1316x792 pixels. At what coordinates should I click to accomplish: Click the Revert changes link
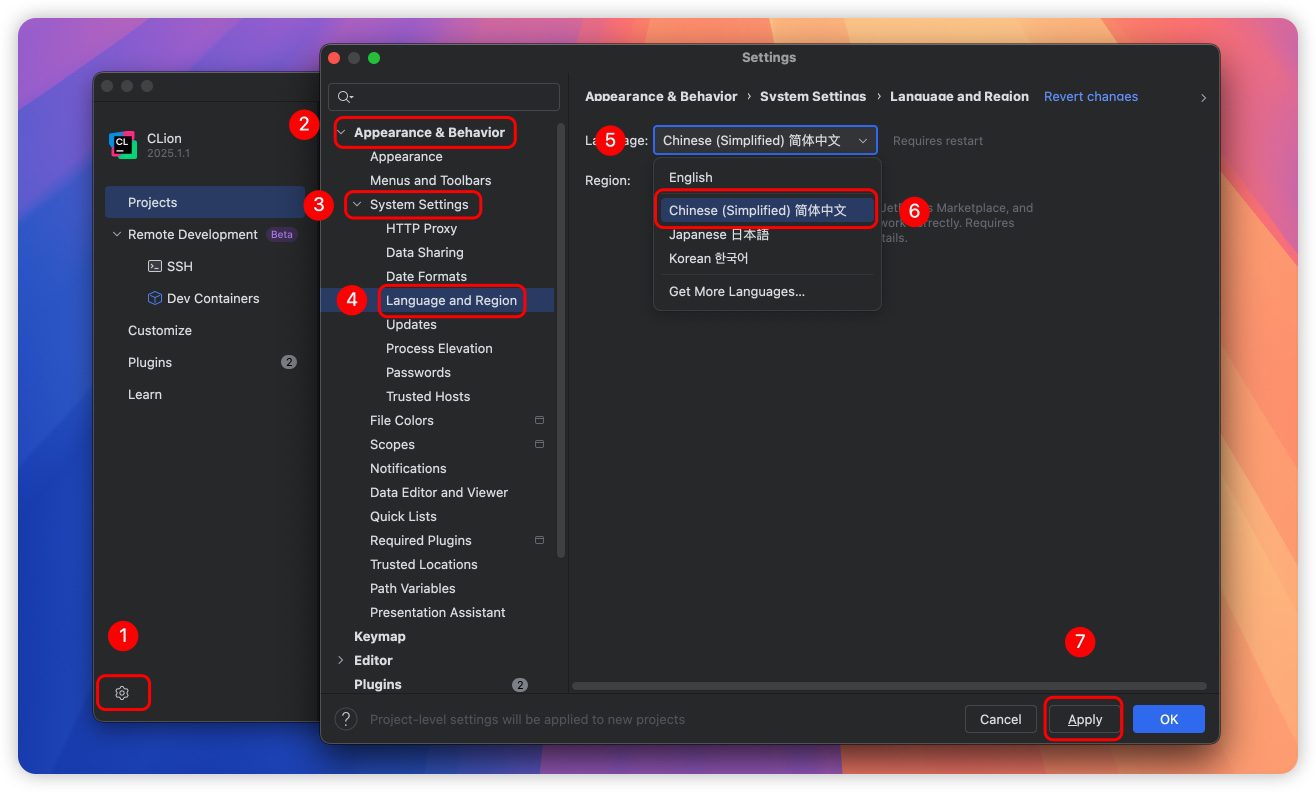(1090, 97)
